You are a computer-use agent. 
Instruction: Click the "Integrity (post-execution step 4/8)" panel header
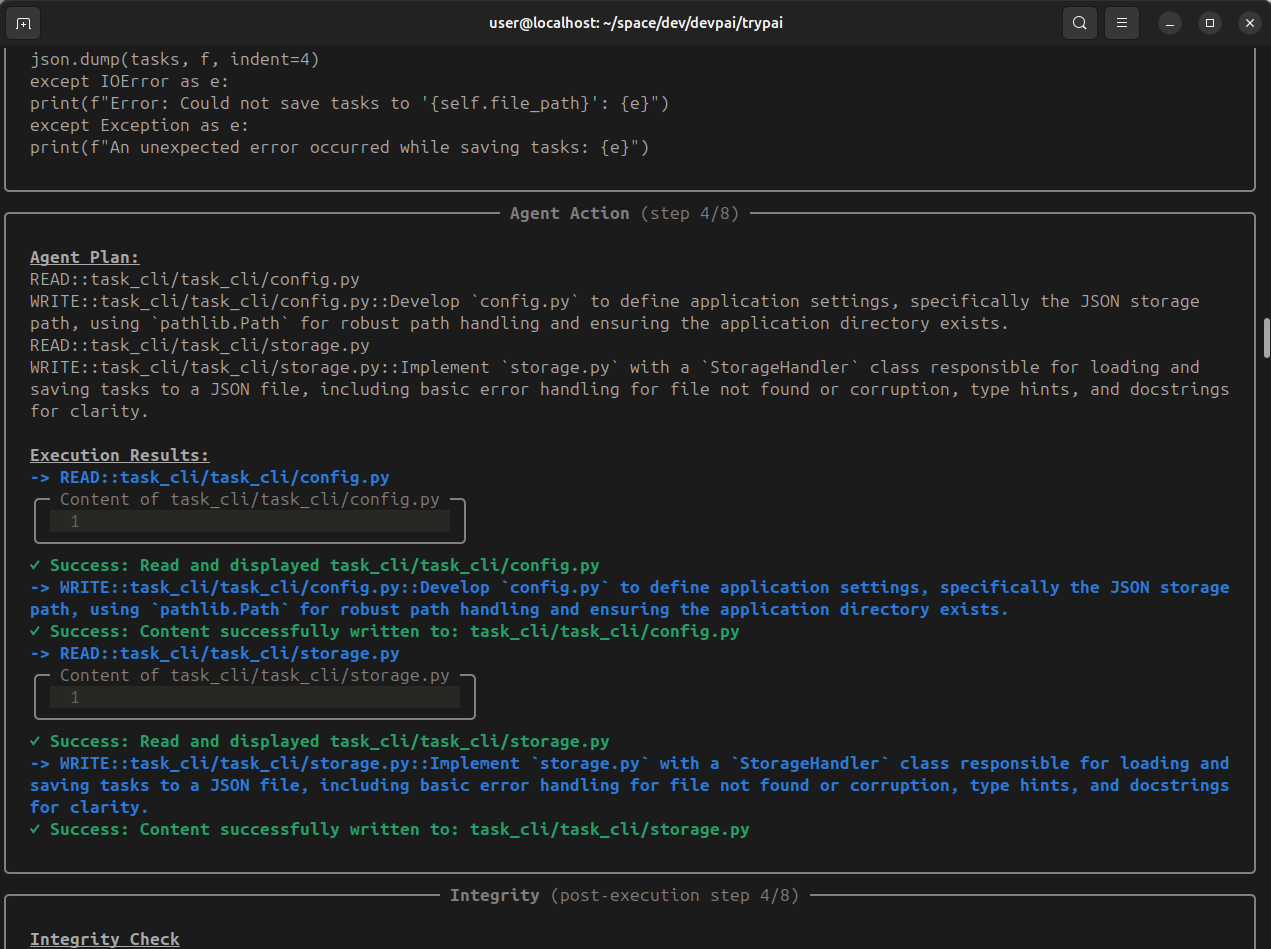pyautogui.click(x=624, y=895)
